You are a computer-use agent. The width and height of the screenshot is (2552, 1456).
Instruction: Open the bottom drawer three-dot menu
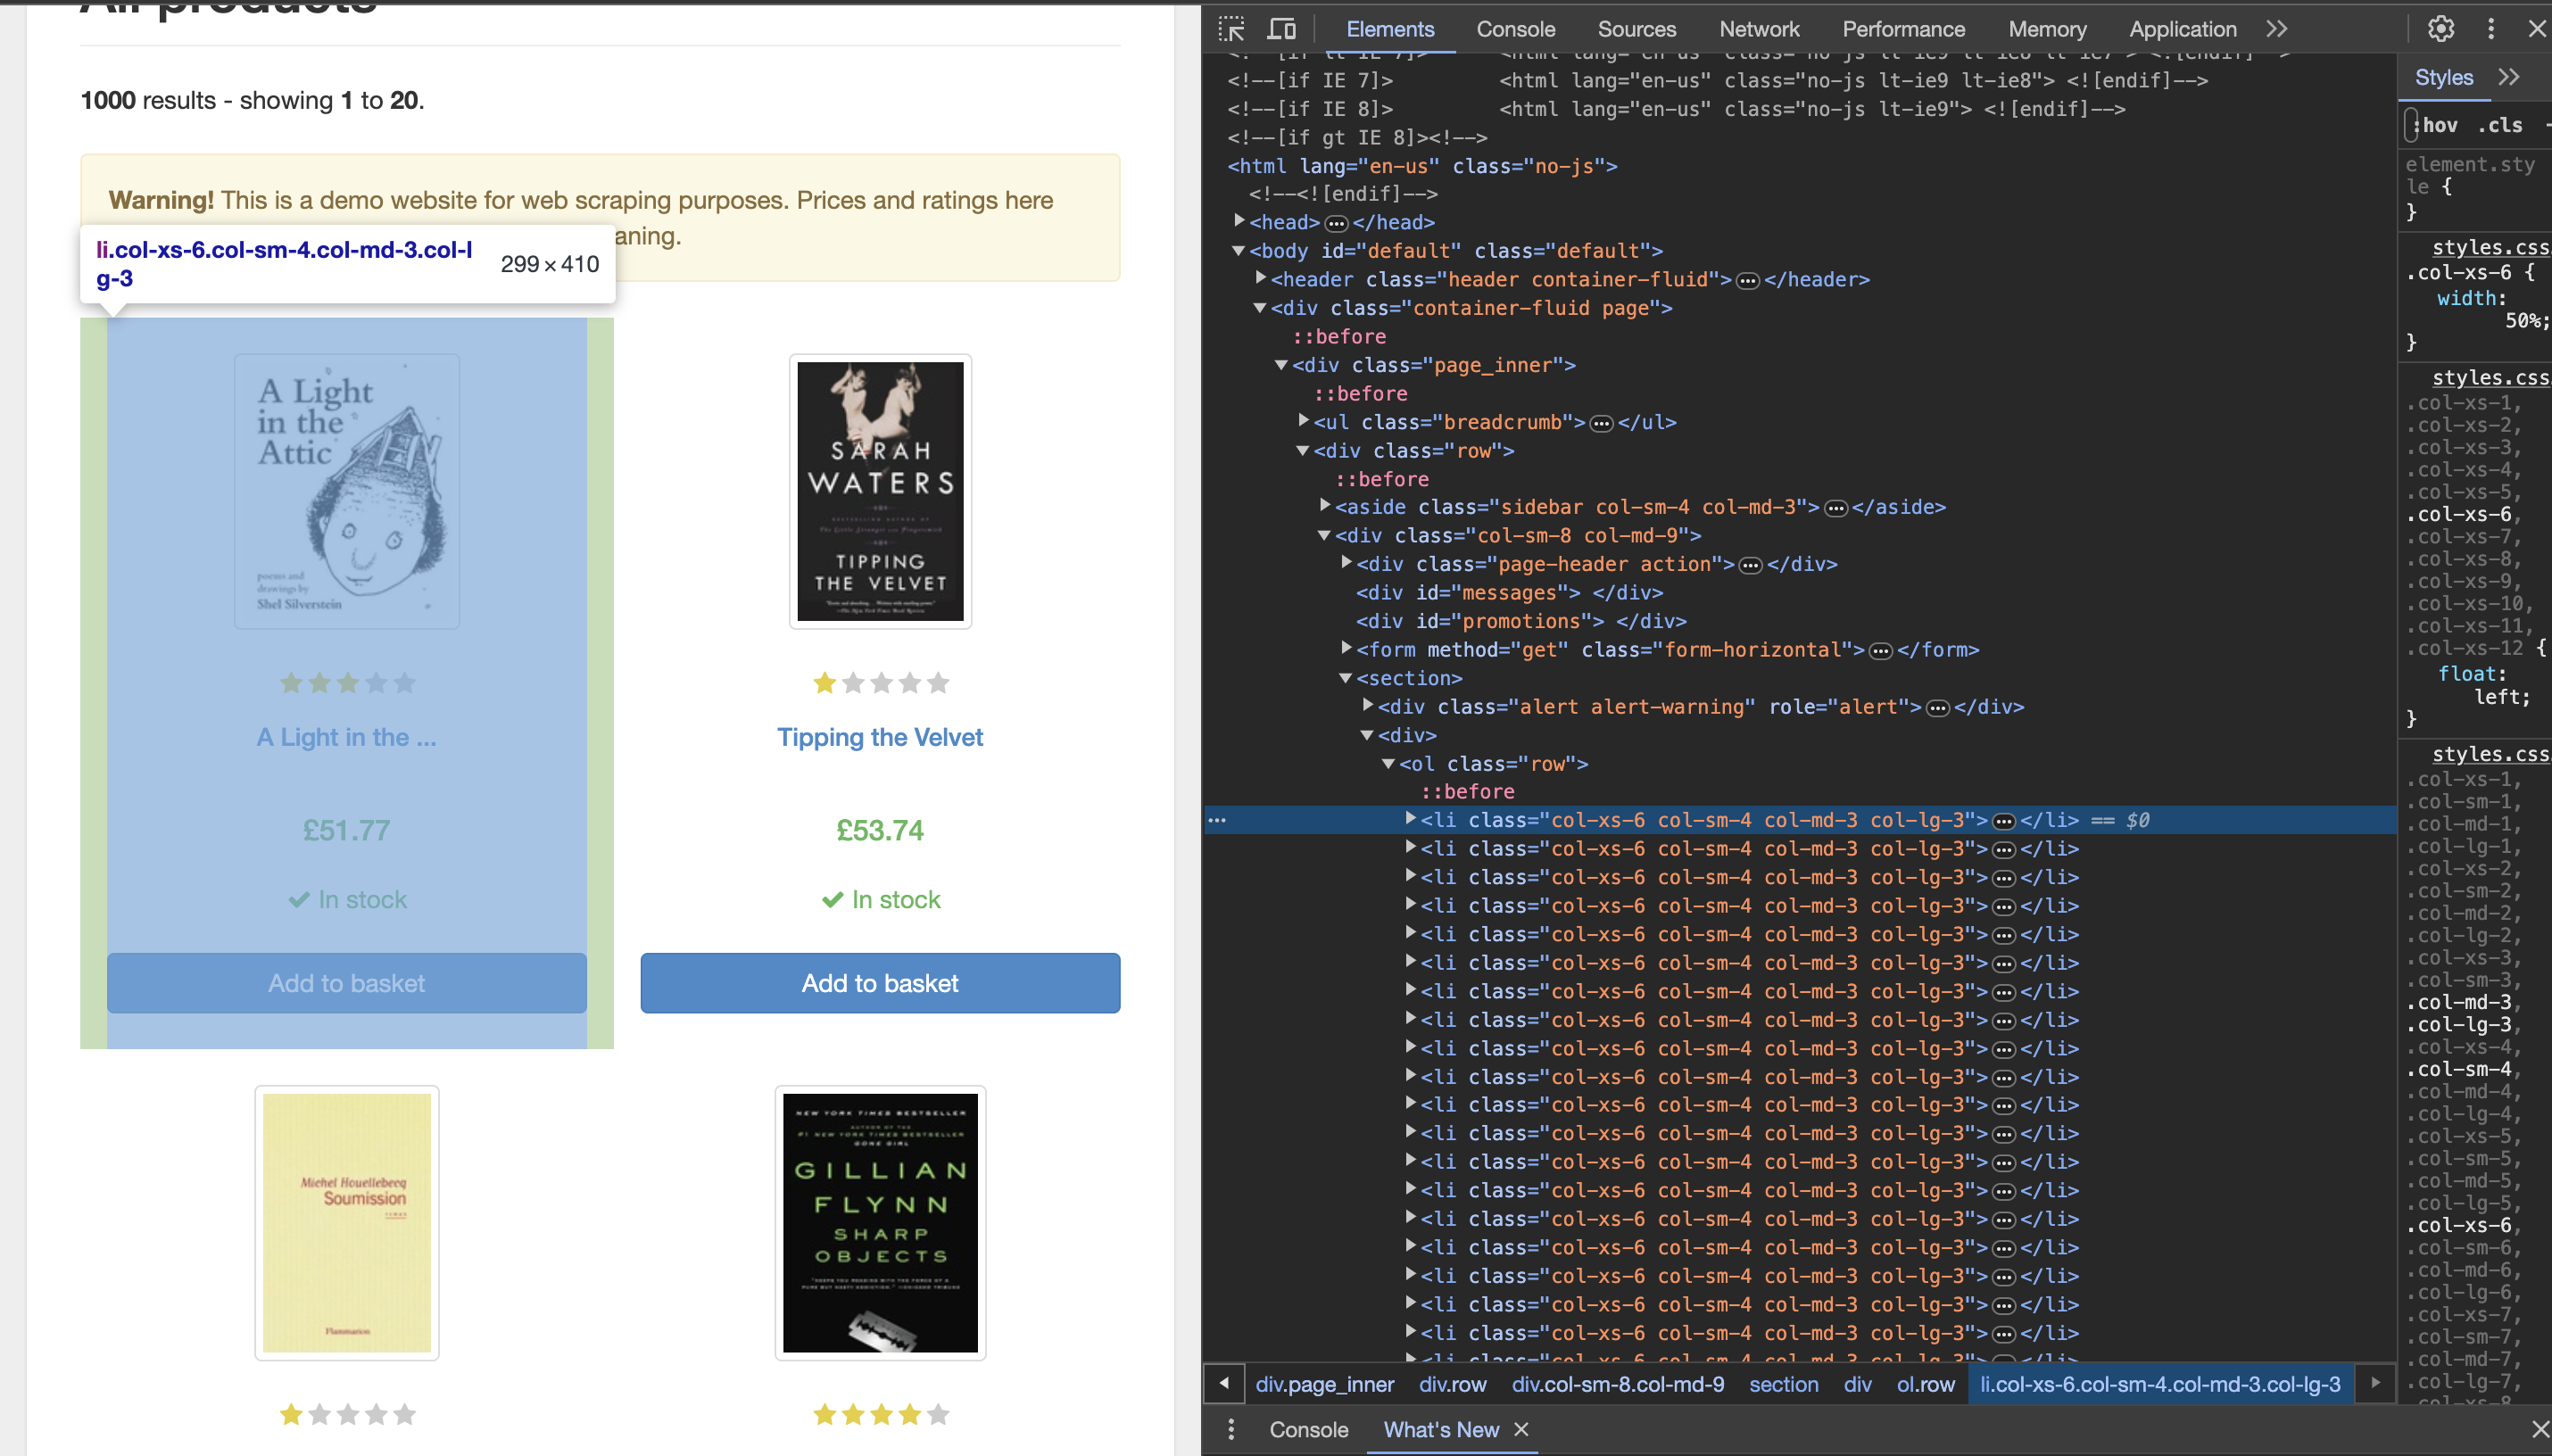(x=1231, y=1430)
